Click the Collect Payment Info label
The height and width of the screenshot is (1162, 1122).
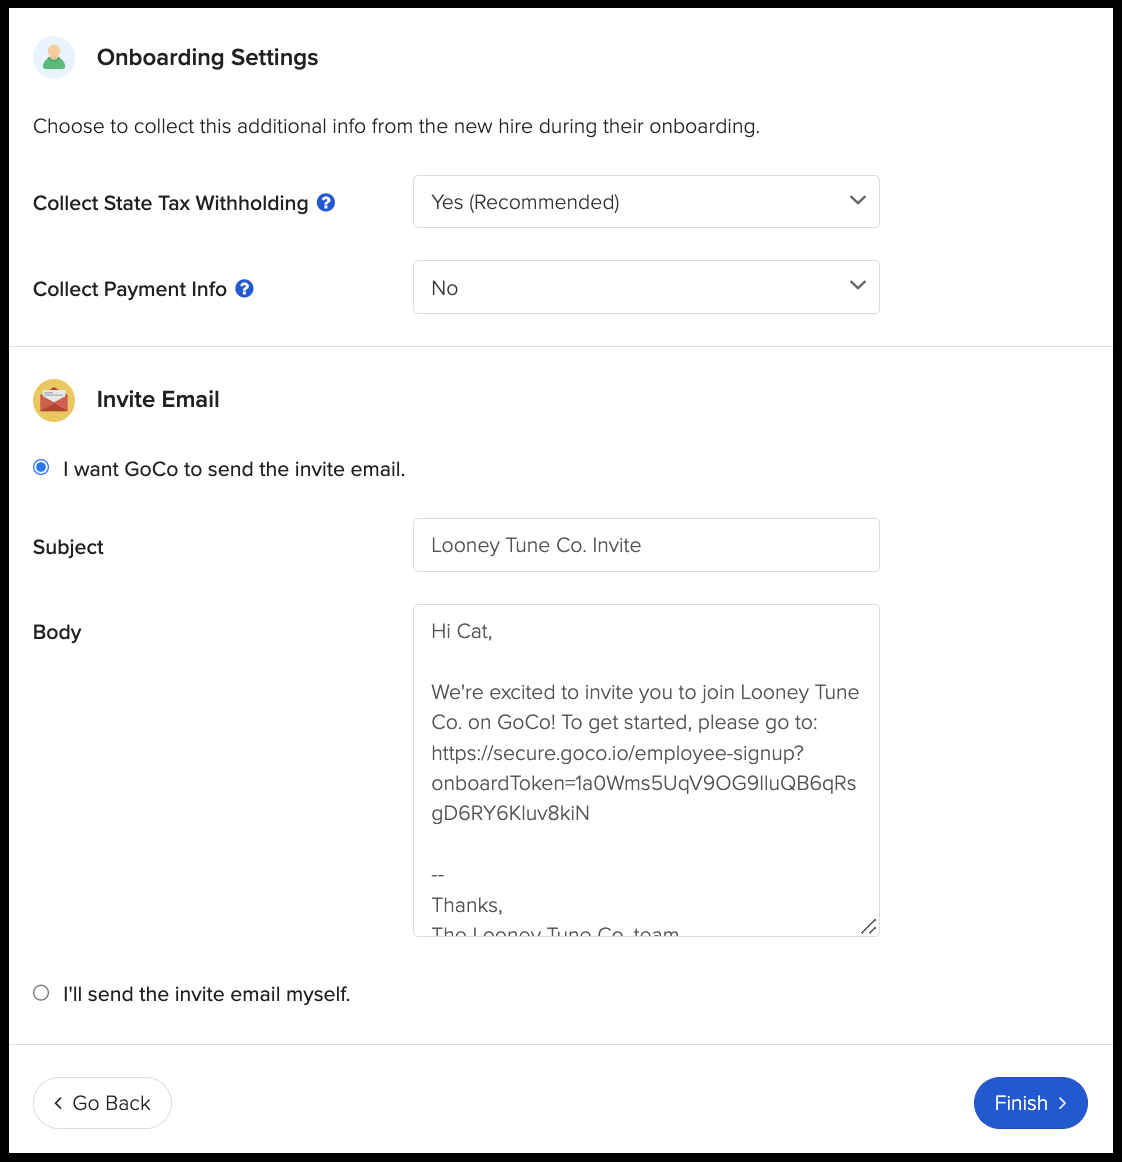point(130,289)
